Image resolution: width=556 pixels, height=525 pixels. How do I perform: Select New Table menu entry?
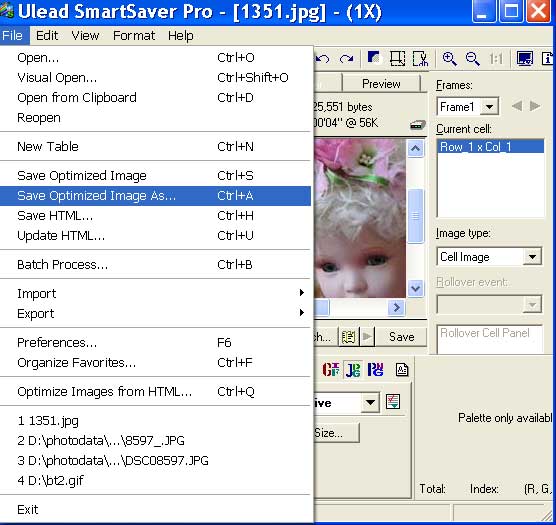[155, 146]
